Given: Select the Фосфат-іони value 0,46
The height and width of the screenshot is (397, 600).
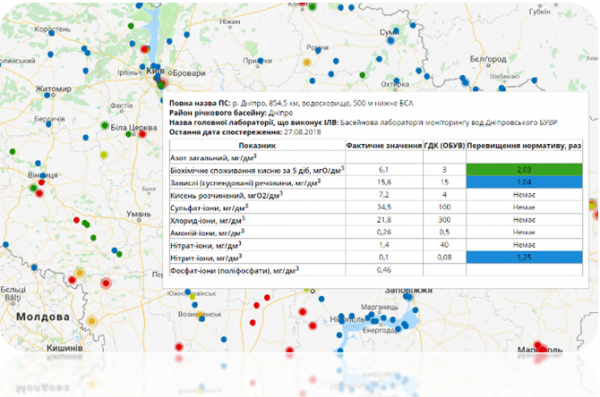Looking at the screenshot, I should 384,270.
